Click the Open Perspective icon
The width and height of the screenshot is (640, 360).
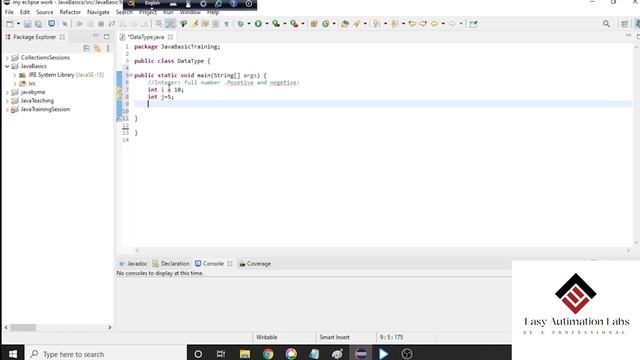tap(624, 24)
